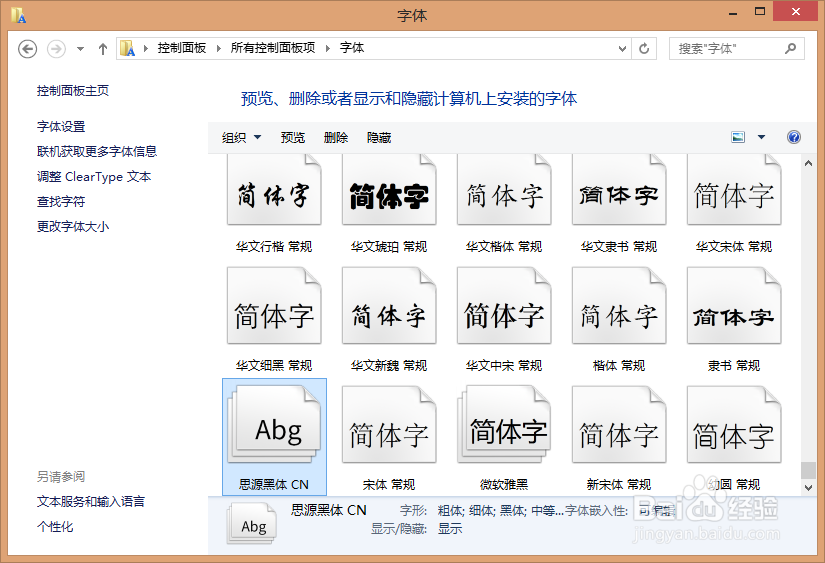Select the 华文细黑 常规 font icon
The width and height of the screenshot is (825, 563).
pyautogui.click(x=274, y=306)
